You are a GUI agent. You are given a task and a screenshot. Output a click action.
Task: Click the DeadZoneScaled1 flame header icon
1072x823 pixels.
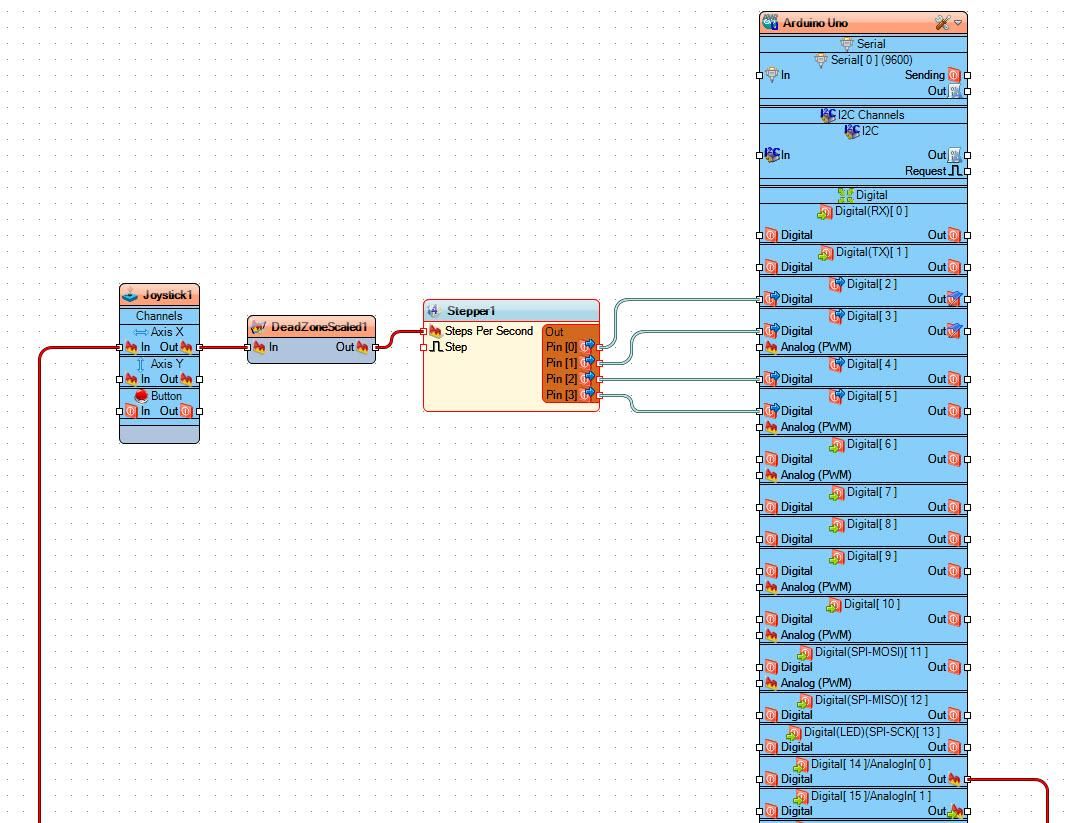[256, 326]
